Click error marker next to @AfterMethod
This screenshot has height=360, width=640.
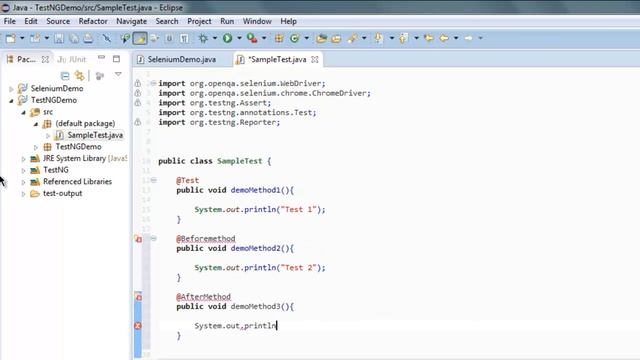138,297
